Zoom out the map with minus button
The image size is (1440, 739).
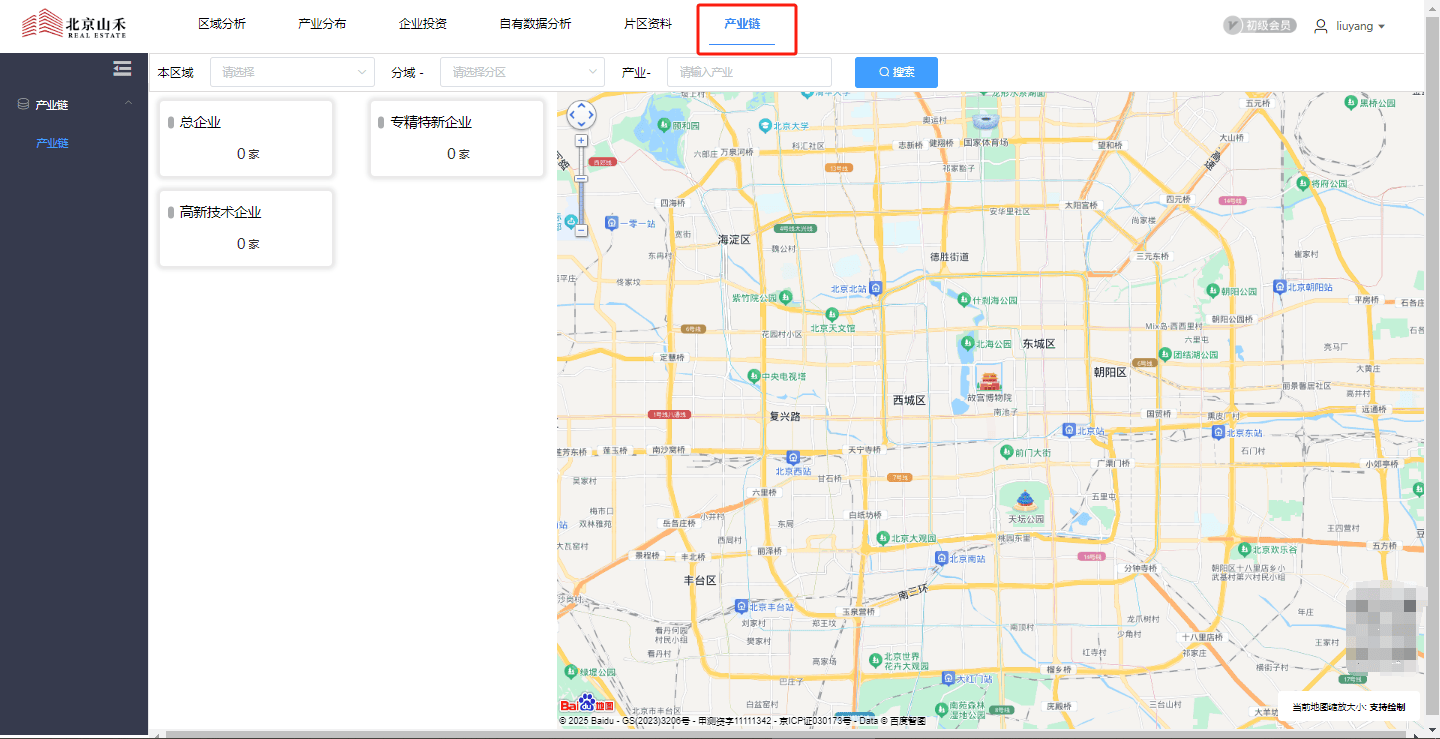tap(581, 230)
